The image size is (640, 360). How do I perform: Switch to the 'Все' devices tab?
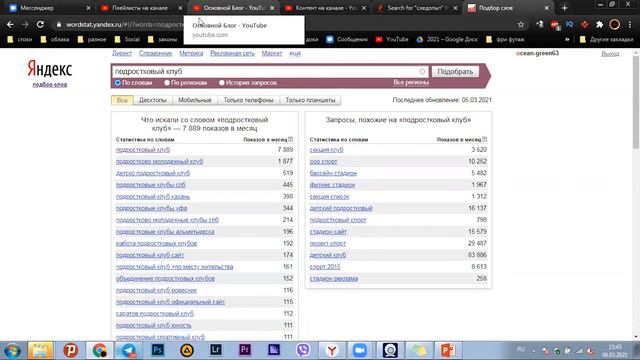[x=122, y=100]
